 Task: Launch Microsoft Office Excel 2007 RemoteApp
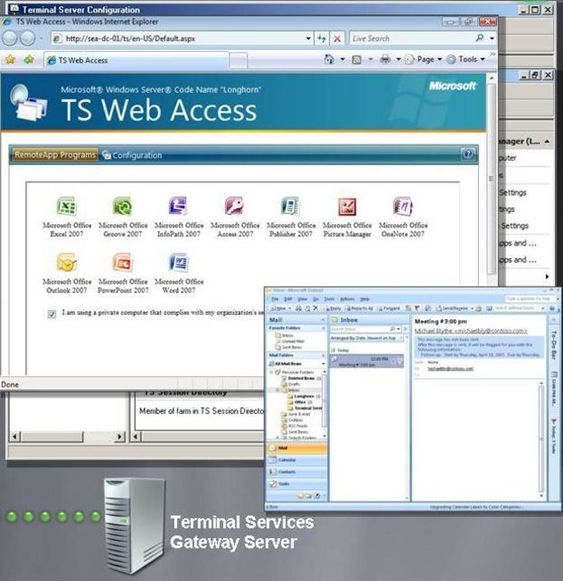pyautogui.click(x=67, y=217)
